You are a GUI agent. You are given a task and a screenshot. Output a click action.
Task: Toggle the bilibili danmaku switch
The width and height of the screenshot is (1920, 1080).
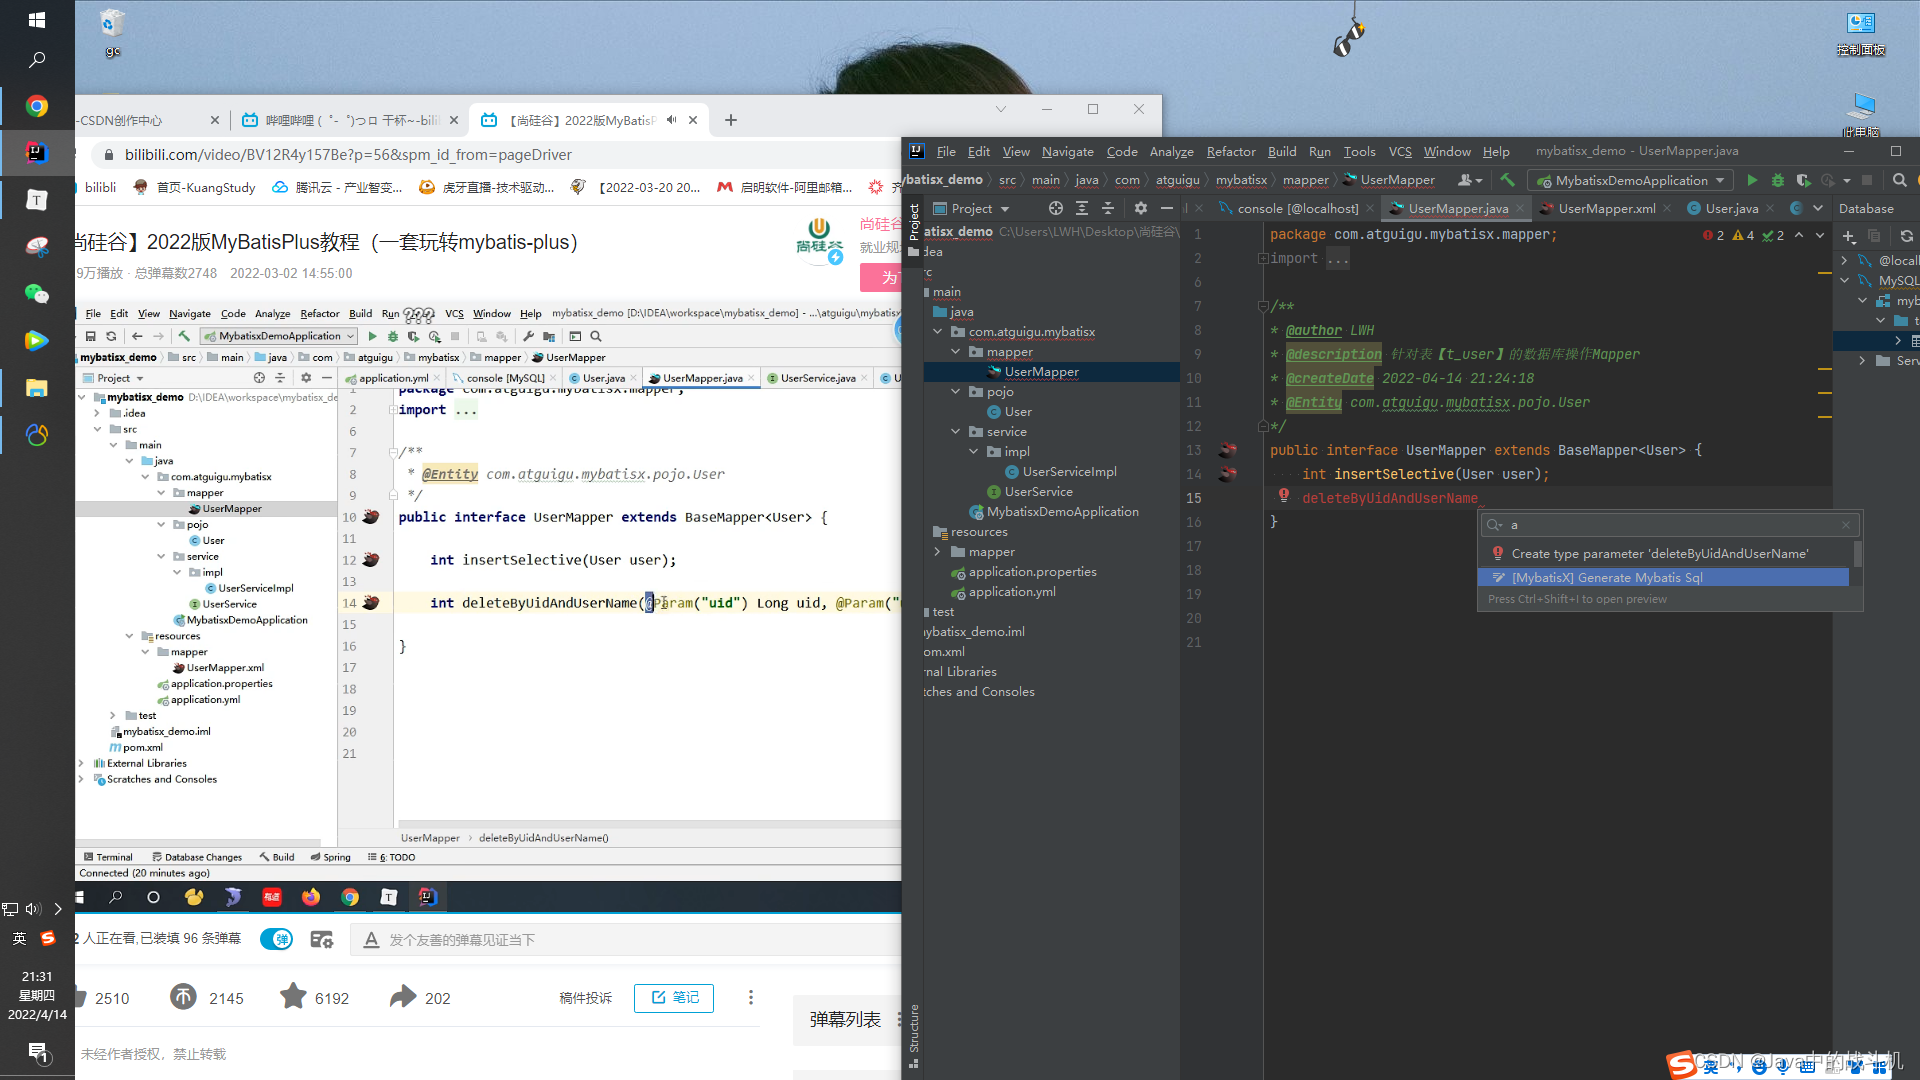277,939
